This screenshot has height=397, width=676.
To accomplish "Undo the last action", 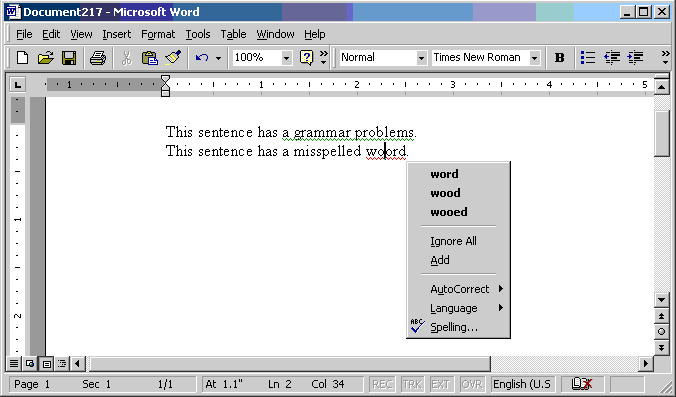I will pyautogui.click(x=202, y=57).
